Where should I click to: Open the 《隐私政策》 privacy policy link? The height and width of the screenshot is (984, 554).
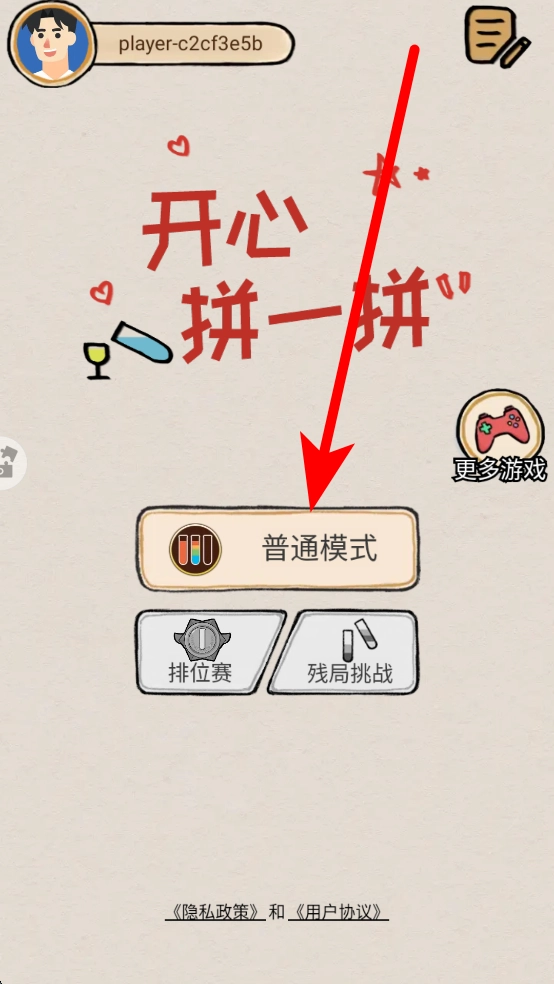pyautogui.click(x=215, y=912)
